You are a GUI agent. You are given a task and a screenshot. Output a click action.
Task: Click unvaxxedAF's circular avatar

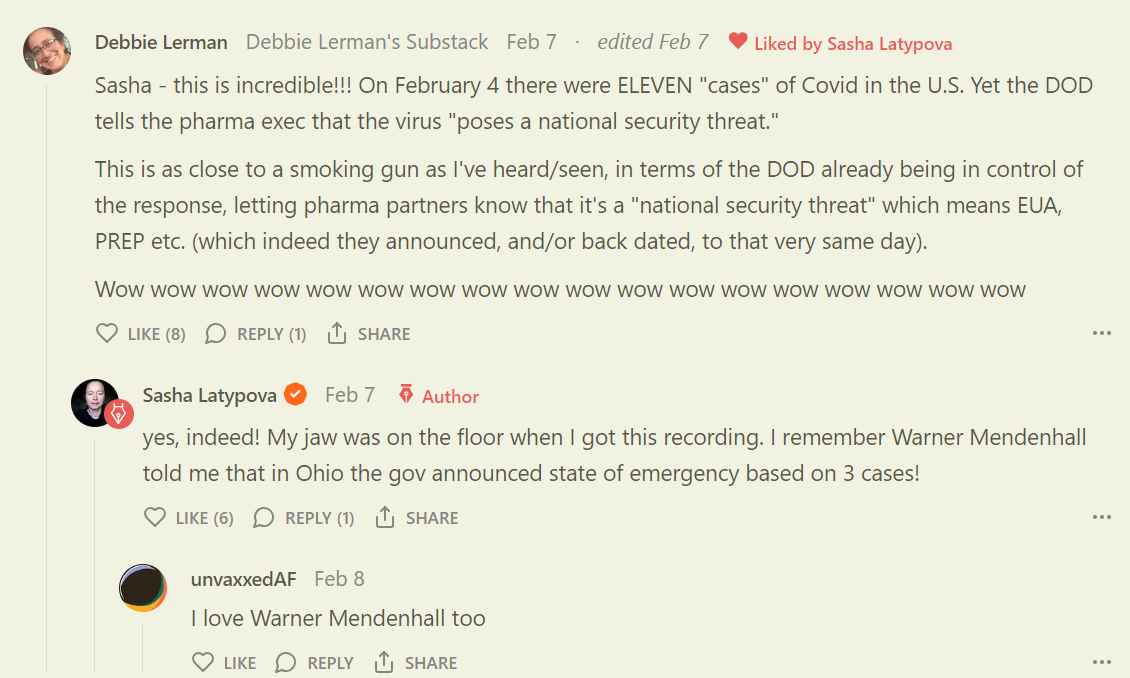[143, 587]
